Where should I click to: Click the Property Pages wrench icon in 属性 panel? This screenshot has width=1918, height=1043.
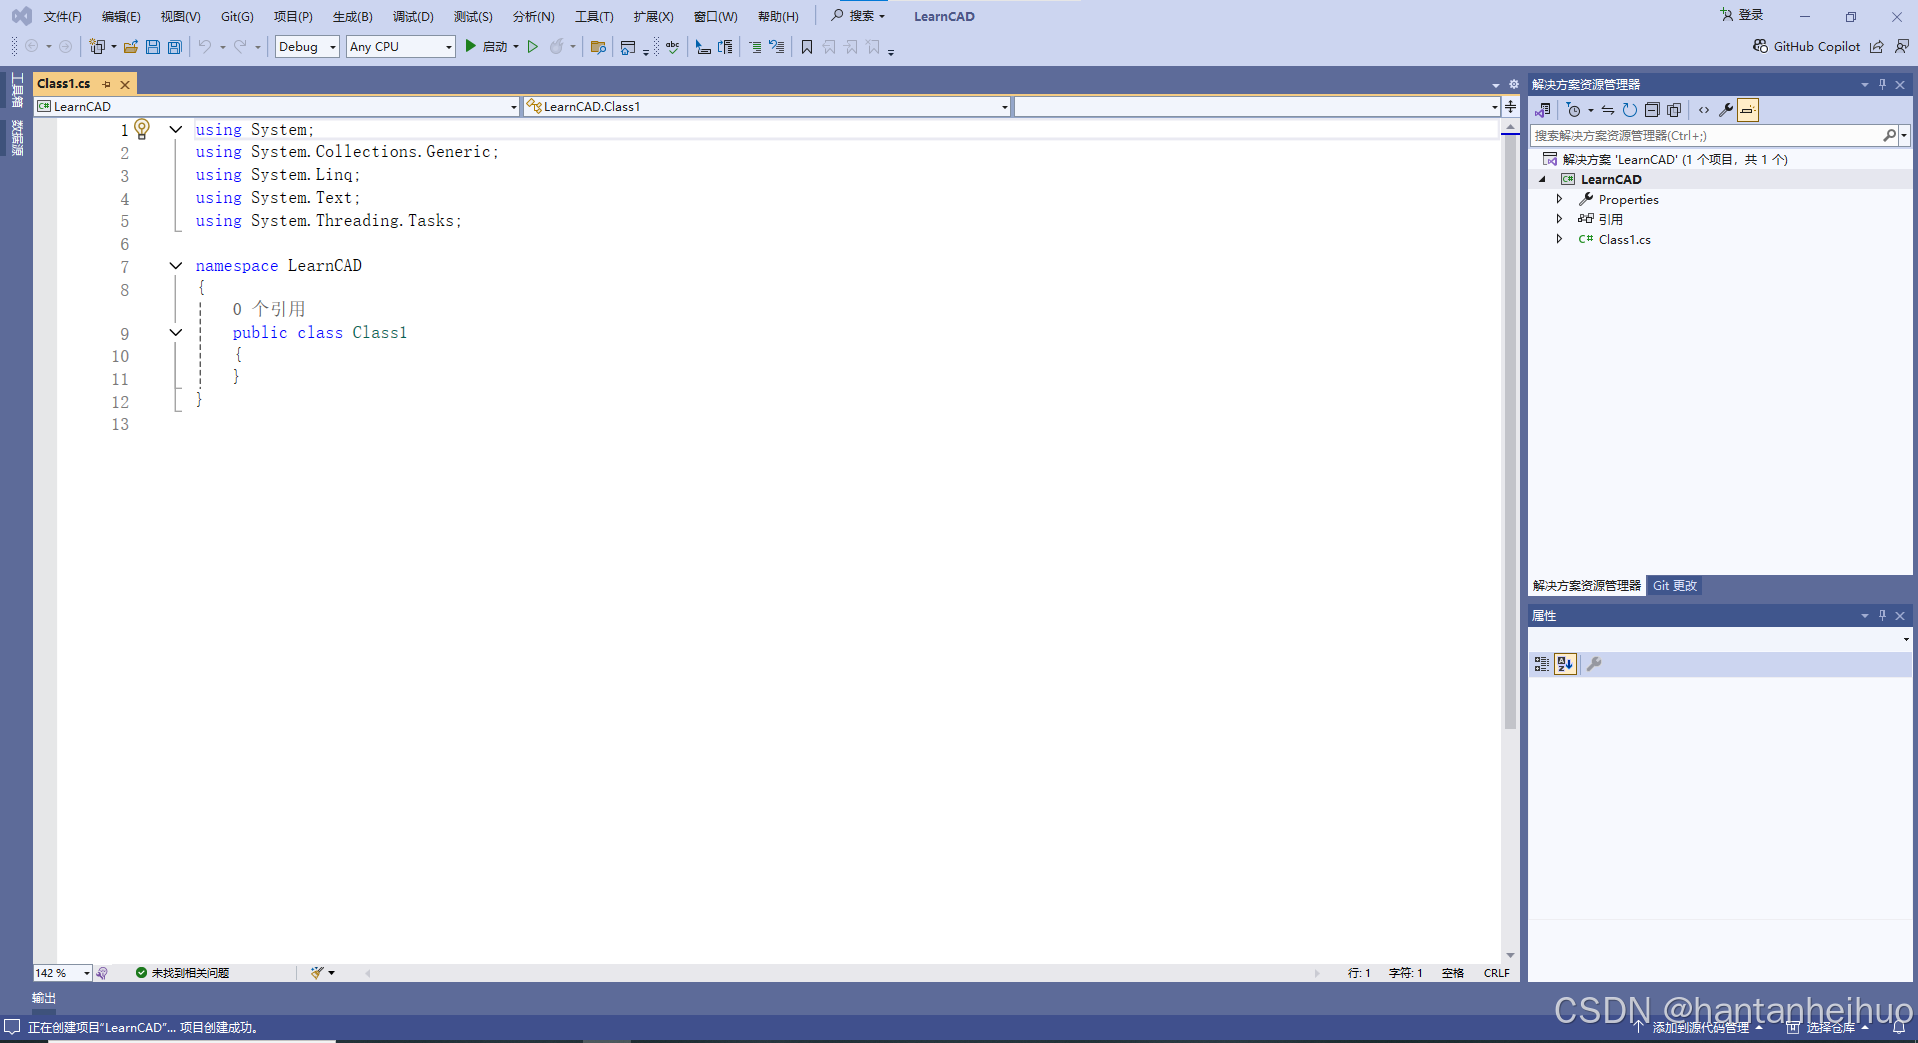1594,664
